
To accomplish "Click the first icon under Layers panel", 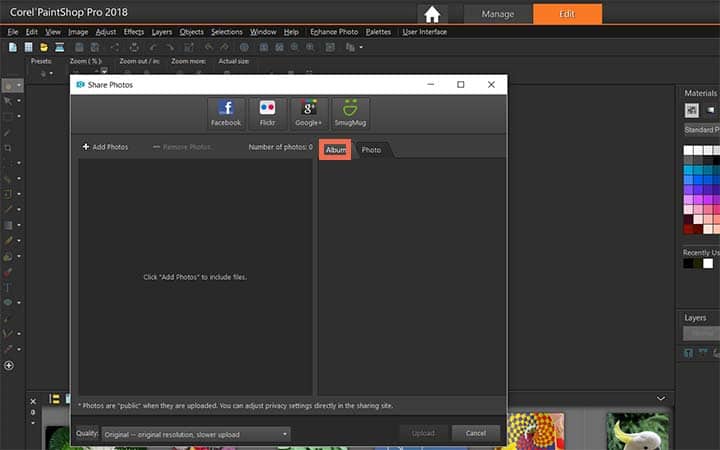I will [x=688, y=353].
